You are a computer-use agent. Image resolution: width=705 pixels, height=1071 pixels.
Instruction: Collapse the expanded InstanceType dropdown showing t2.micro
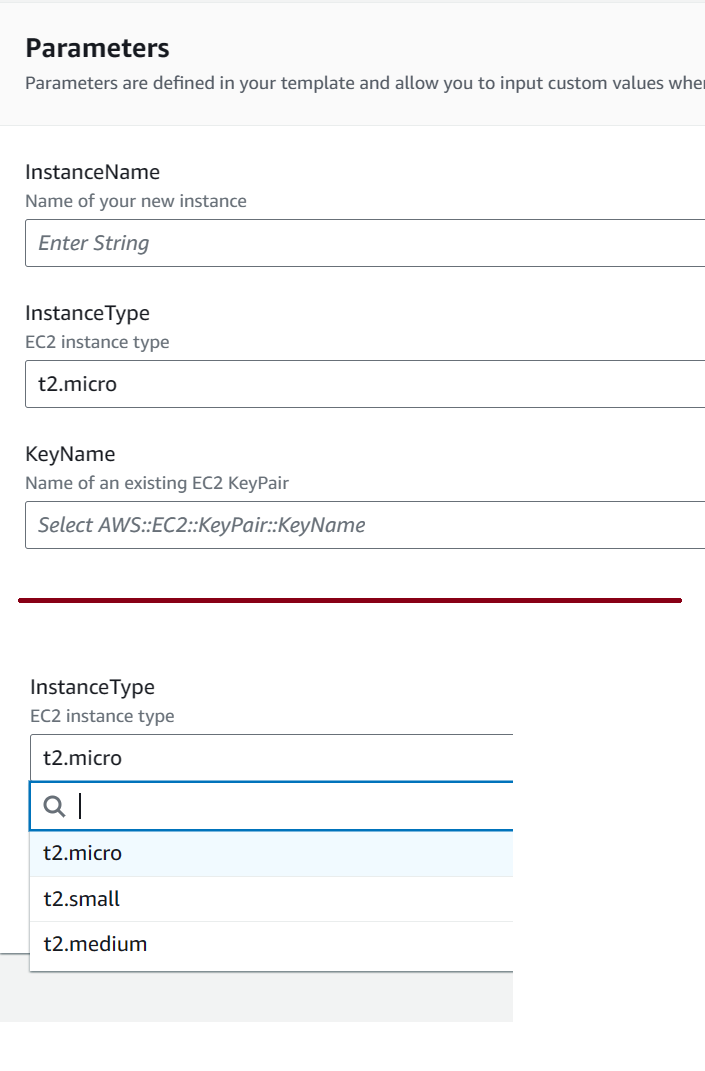click(272, 758)
